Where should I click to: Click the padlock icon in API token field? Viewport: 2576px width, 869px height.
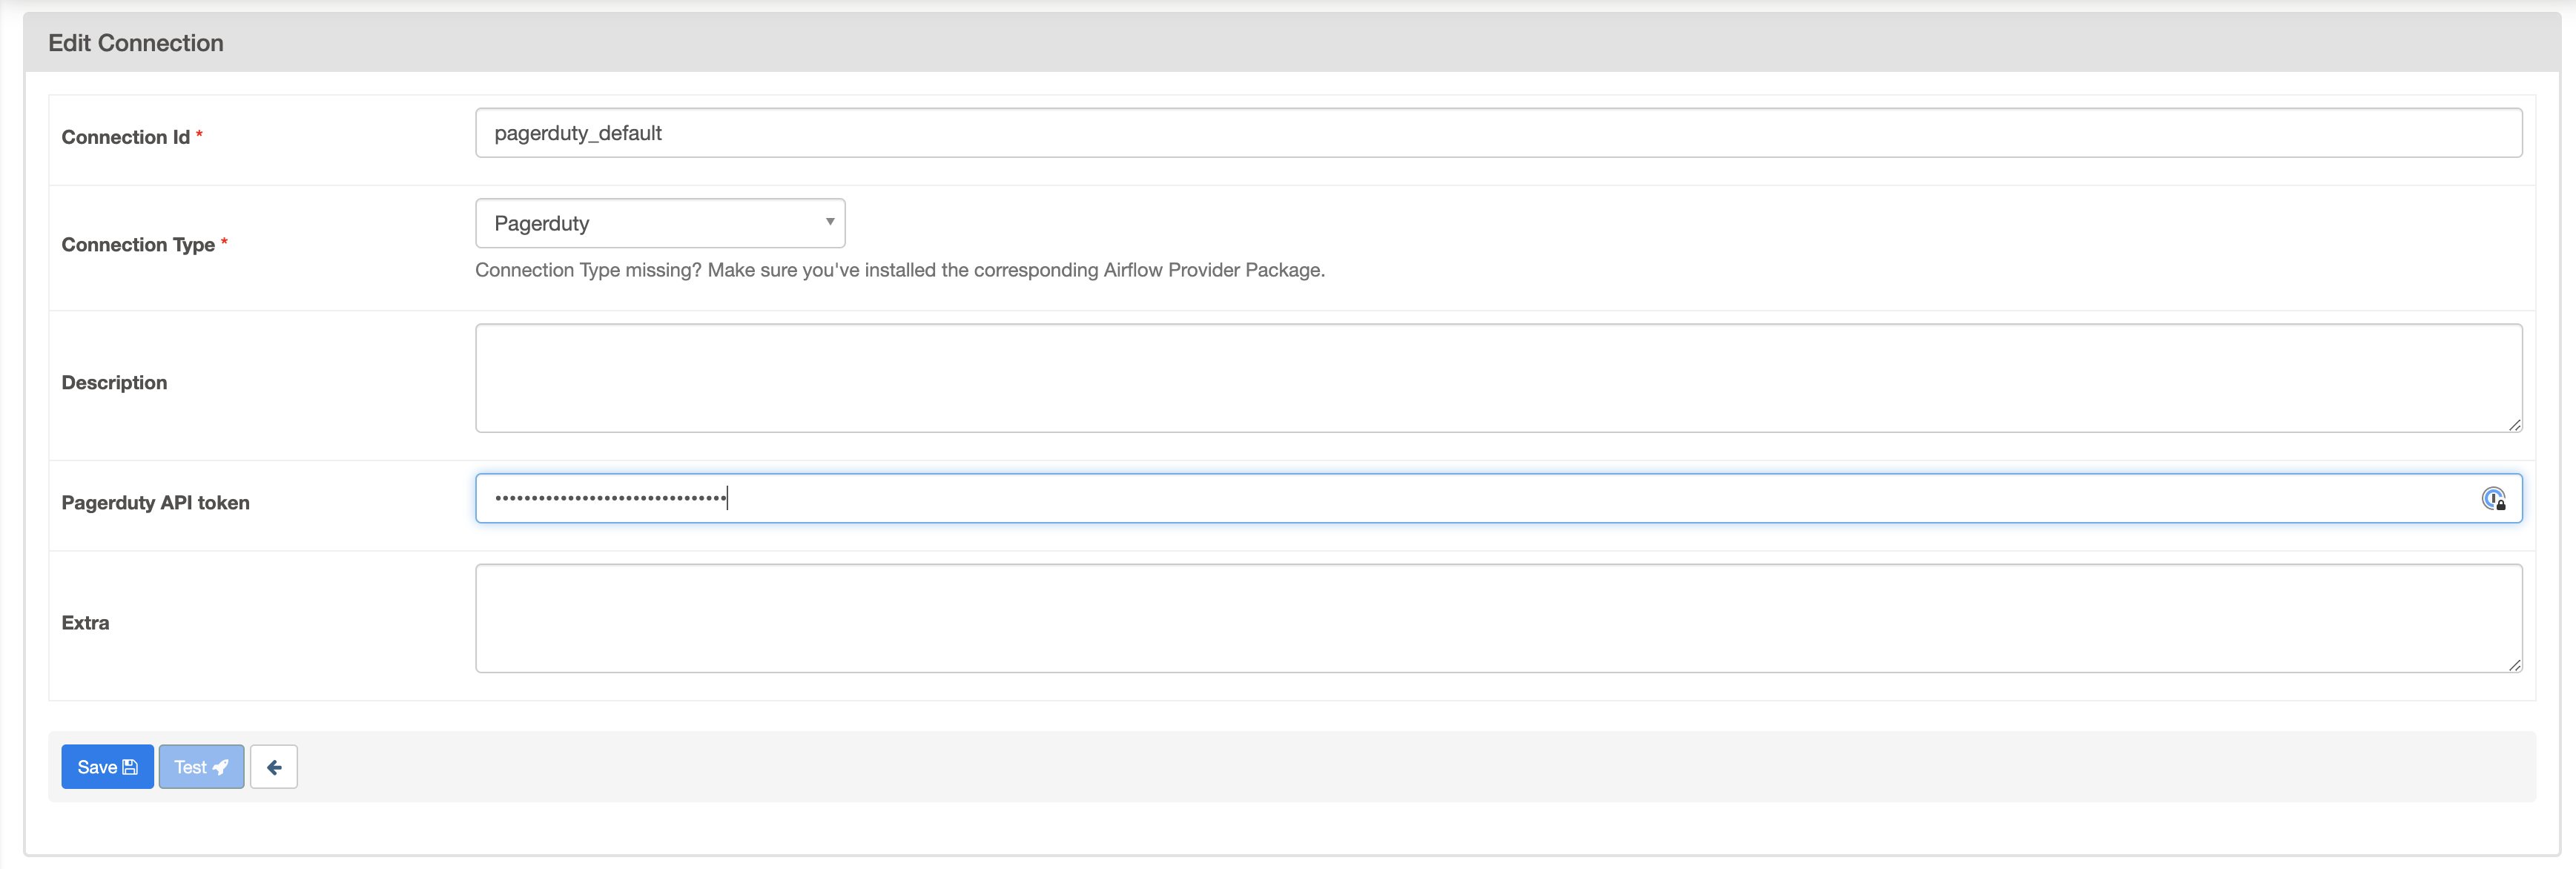coord(2497,502)
